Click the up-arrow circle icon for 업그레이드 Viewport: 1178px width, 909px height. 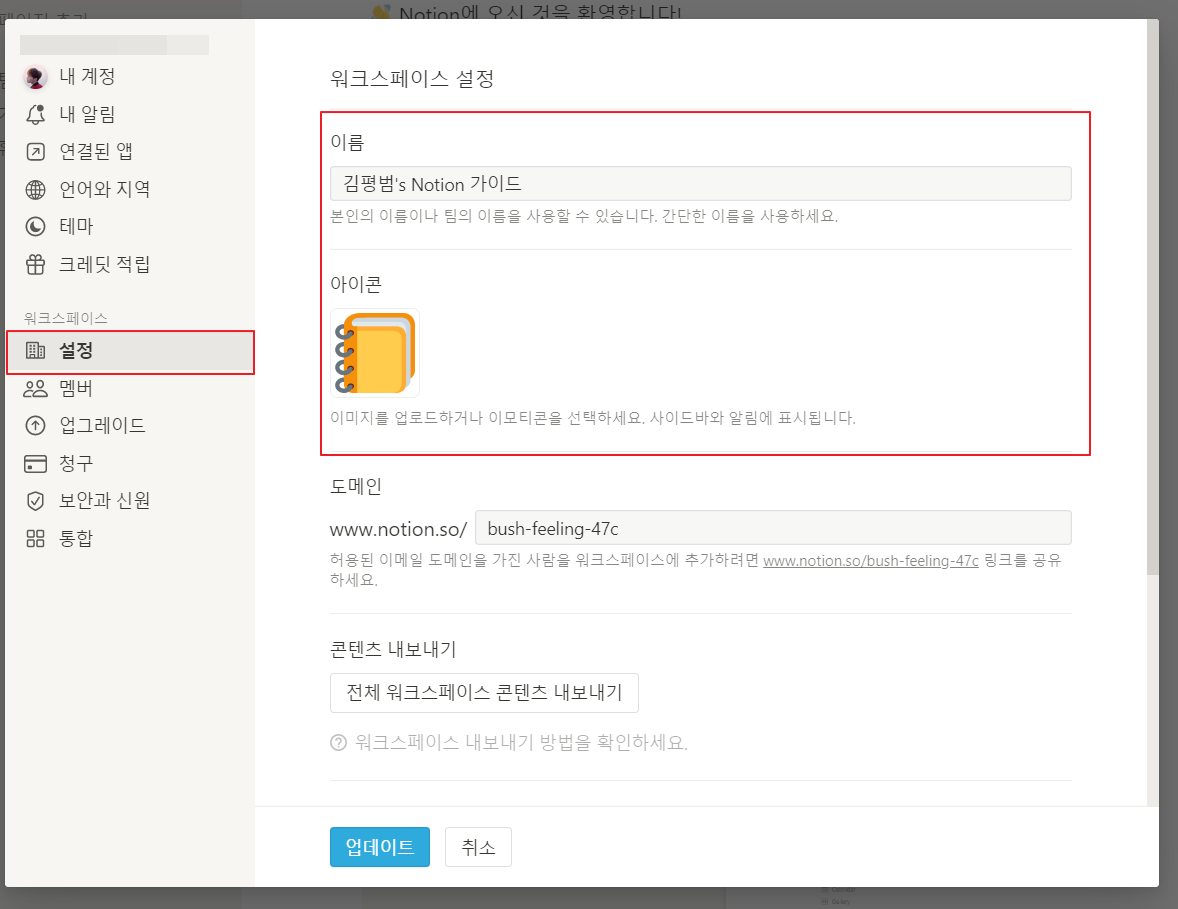click(35, 425)
